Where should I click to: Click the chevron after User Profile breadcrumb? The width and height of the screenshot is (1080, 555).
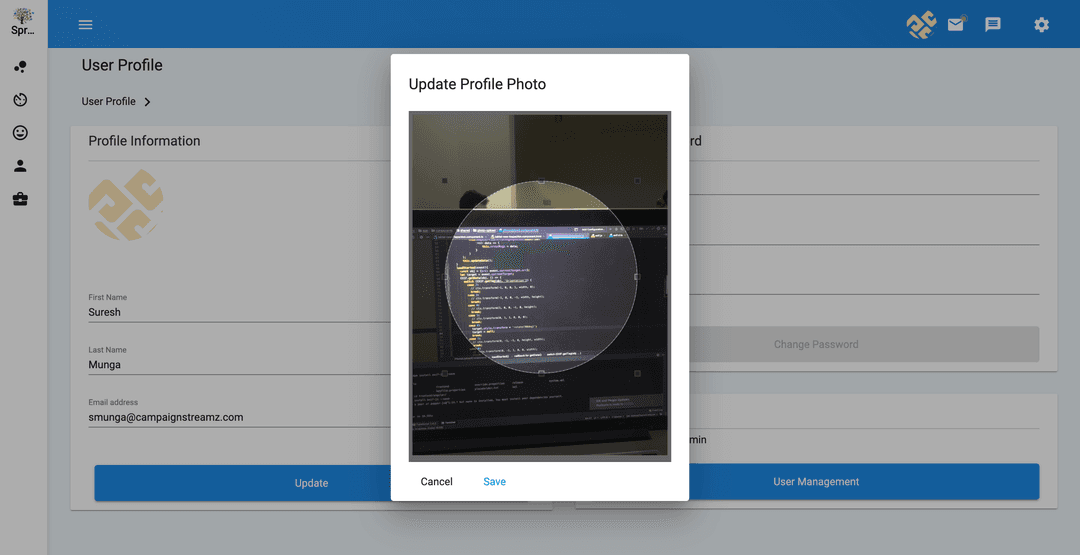pos(147,102)
